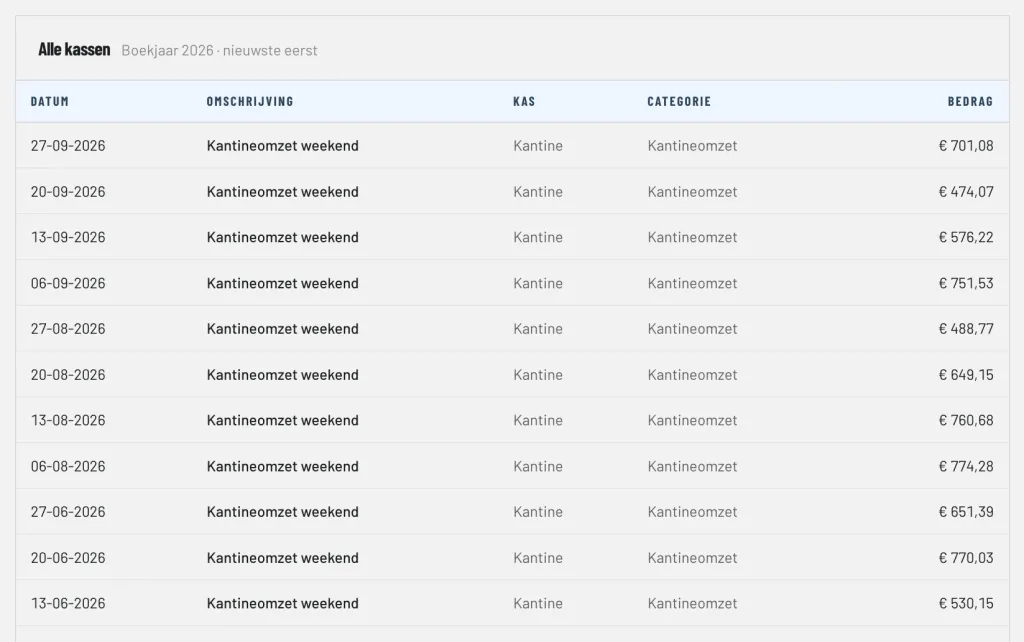The height and width of the screenshot is (642, 1024).
Task: Click amount € 649,15
Action: [x=966, y=374]
